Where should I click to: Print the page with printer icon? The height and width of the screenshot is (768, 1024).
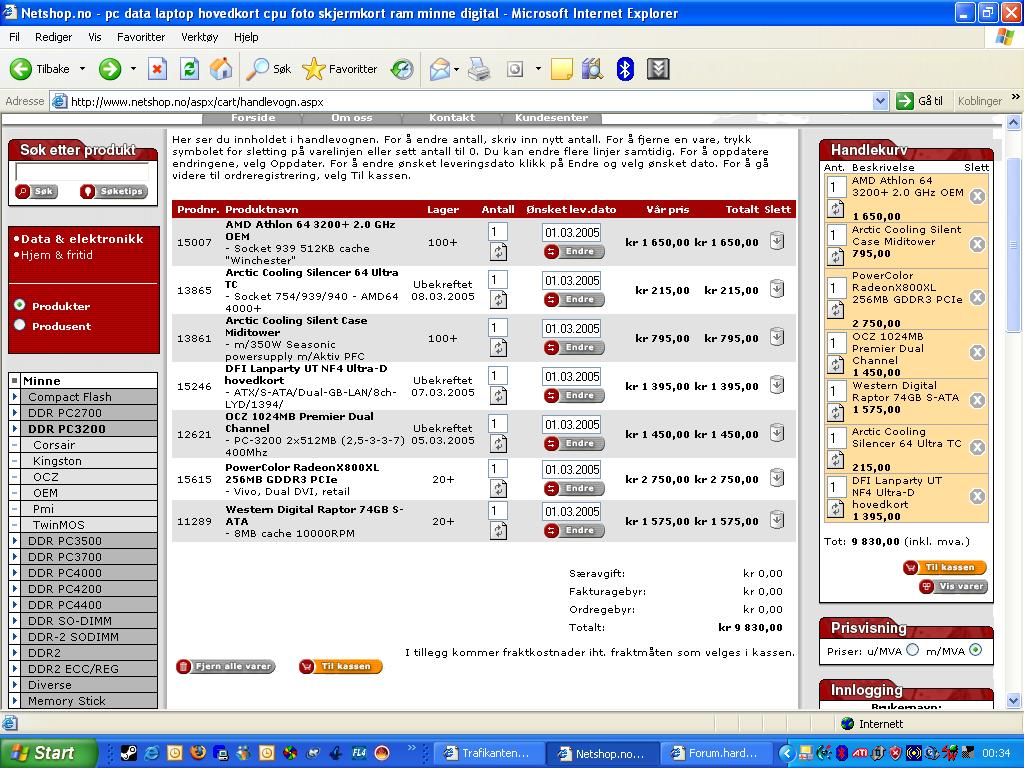pos(479,69)
